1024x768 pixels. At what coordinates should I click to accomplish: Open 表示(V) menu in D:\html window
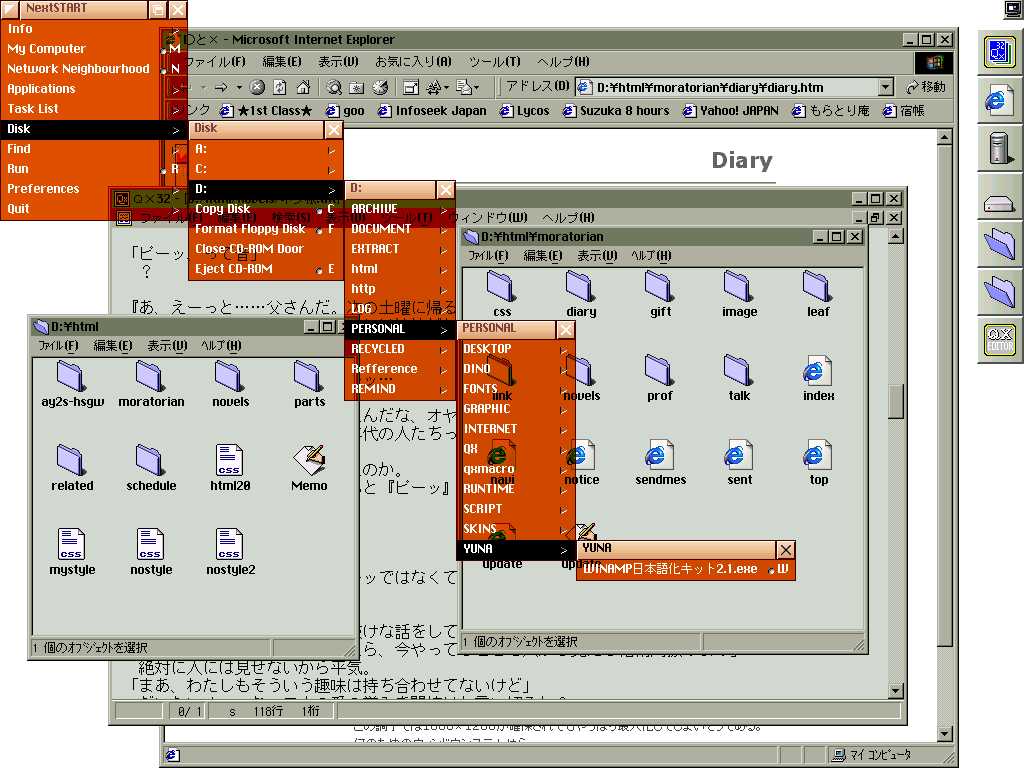[x=167, y=345]
